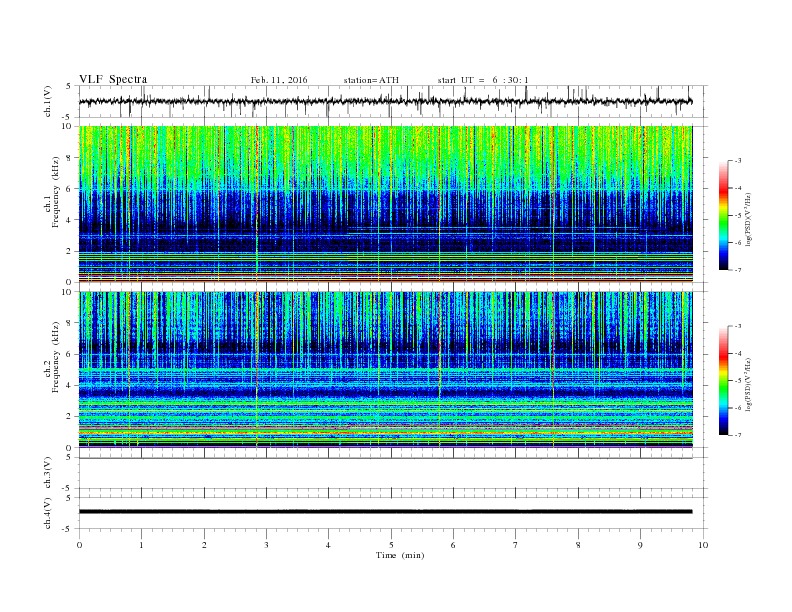This screenshot has width=792, height=612.
Task: Click the "Time (min)" x-axis label
Action: 400,555
